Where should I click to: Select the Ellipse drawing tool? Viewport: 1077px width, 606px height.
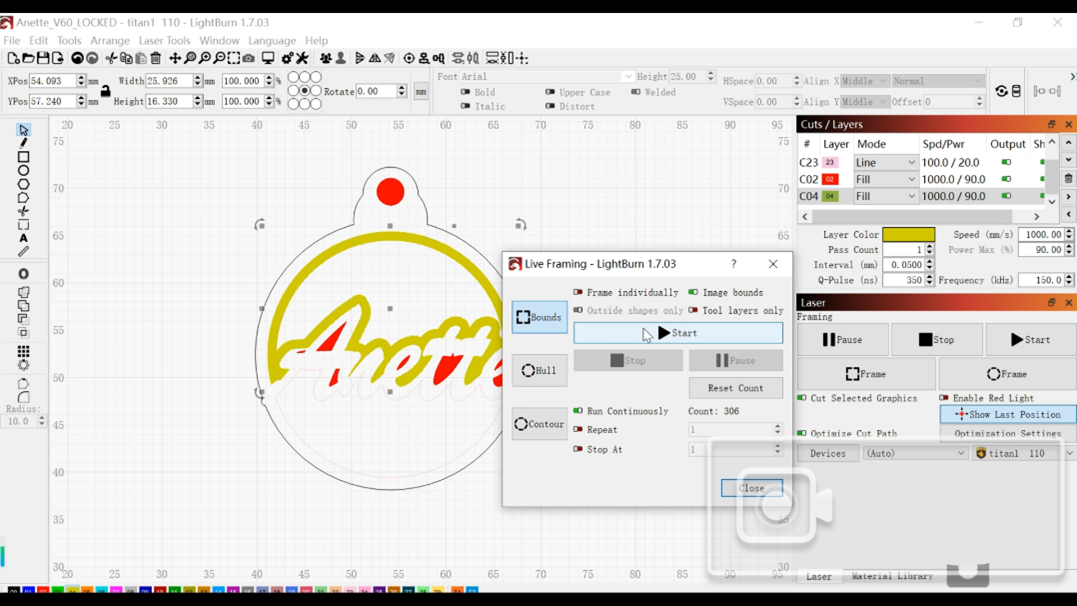[x=24, y=171]
